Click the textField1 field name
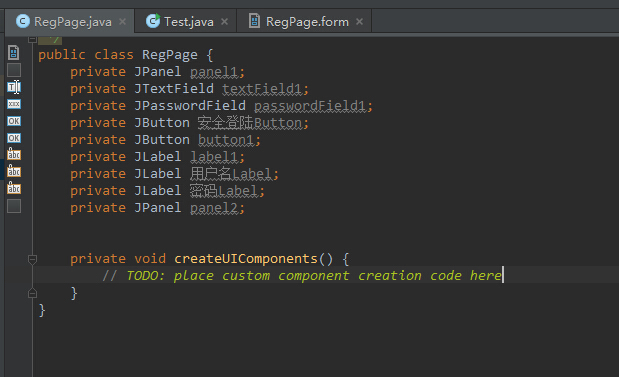Screen dimensions: 619x377 (262, 89)
